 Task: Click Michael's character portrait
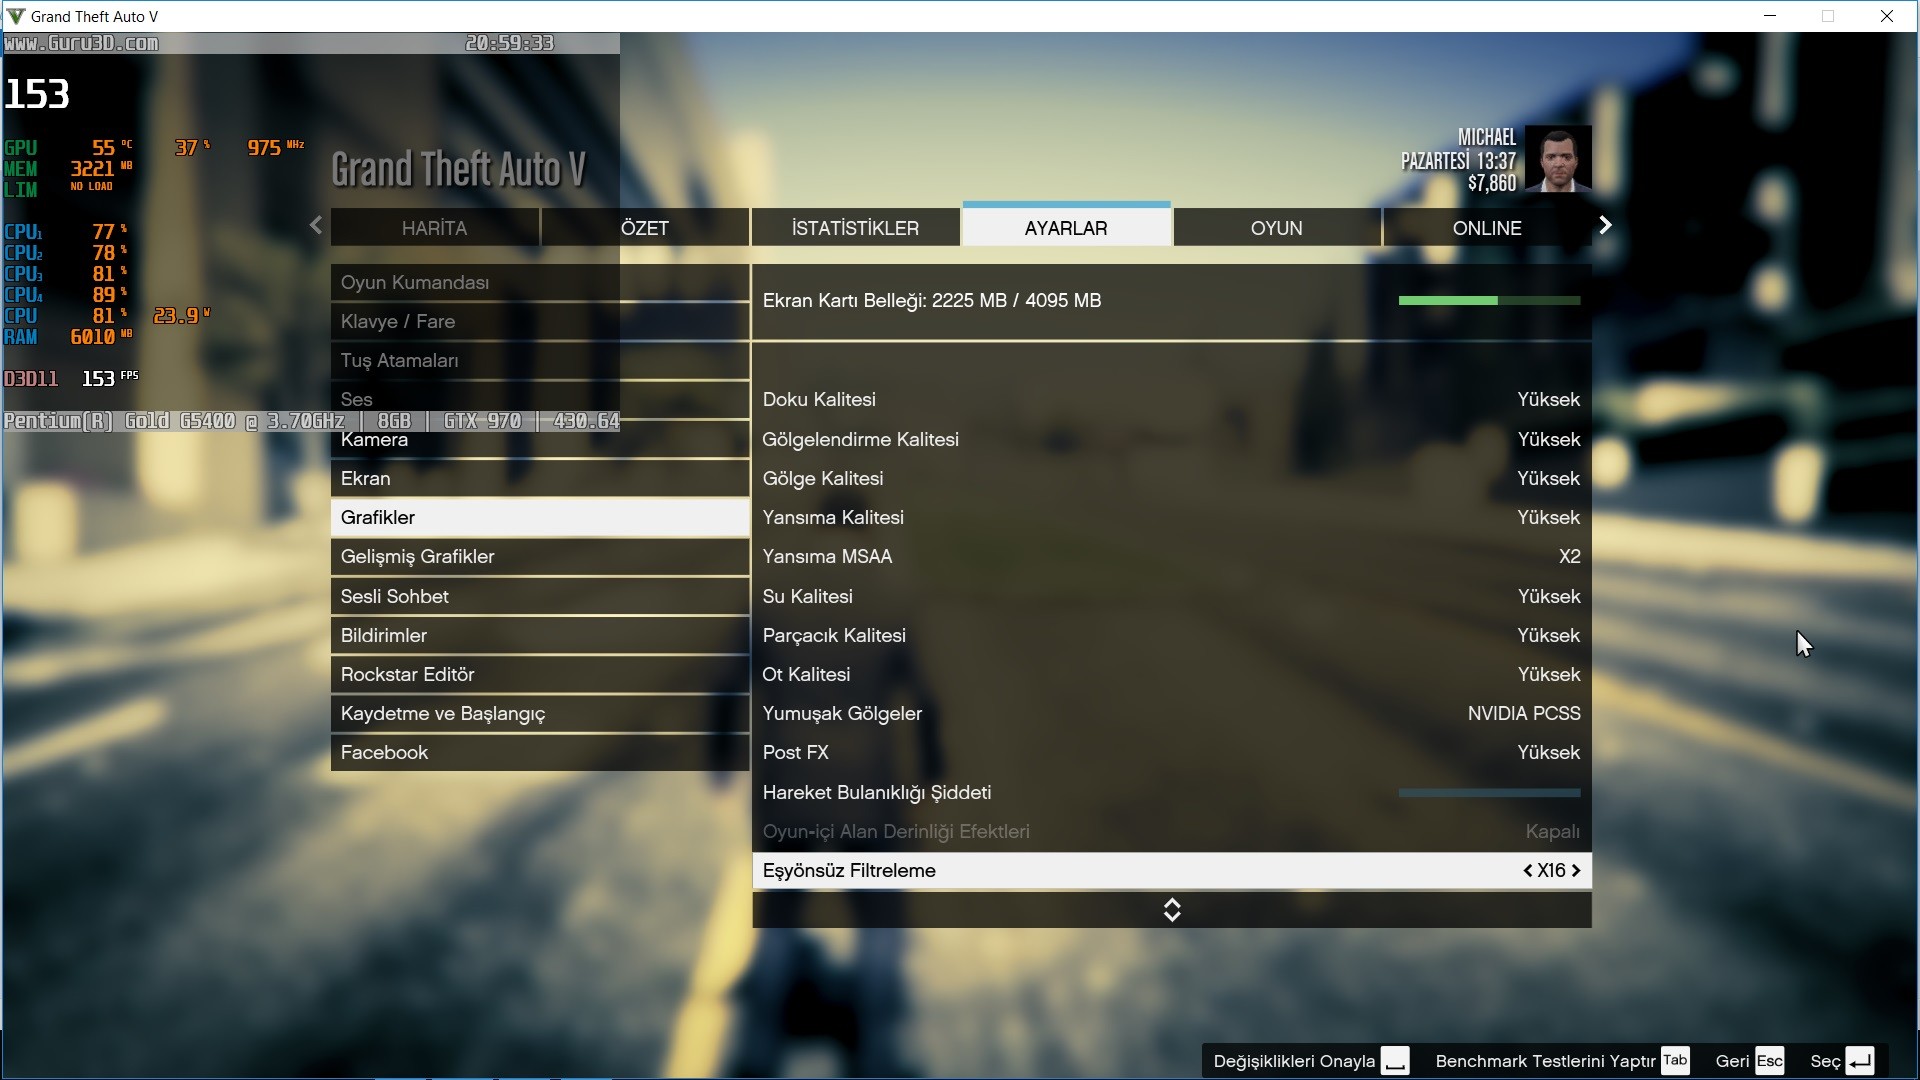pos(1558,160)
